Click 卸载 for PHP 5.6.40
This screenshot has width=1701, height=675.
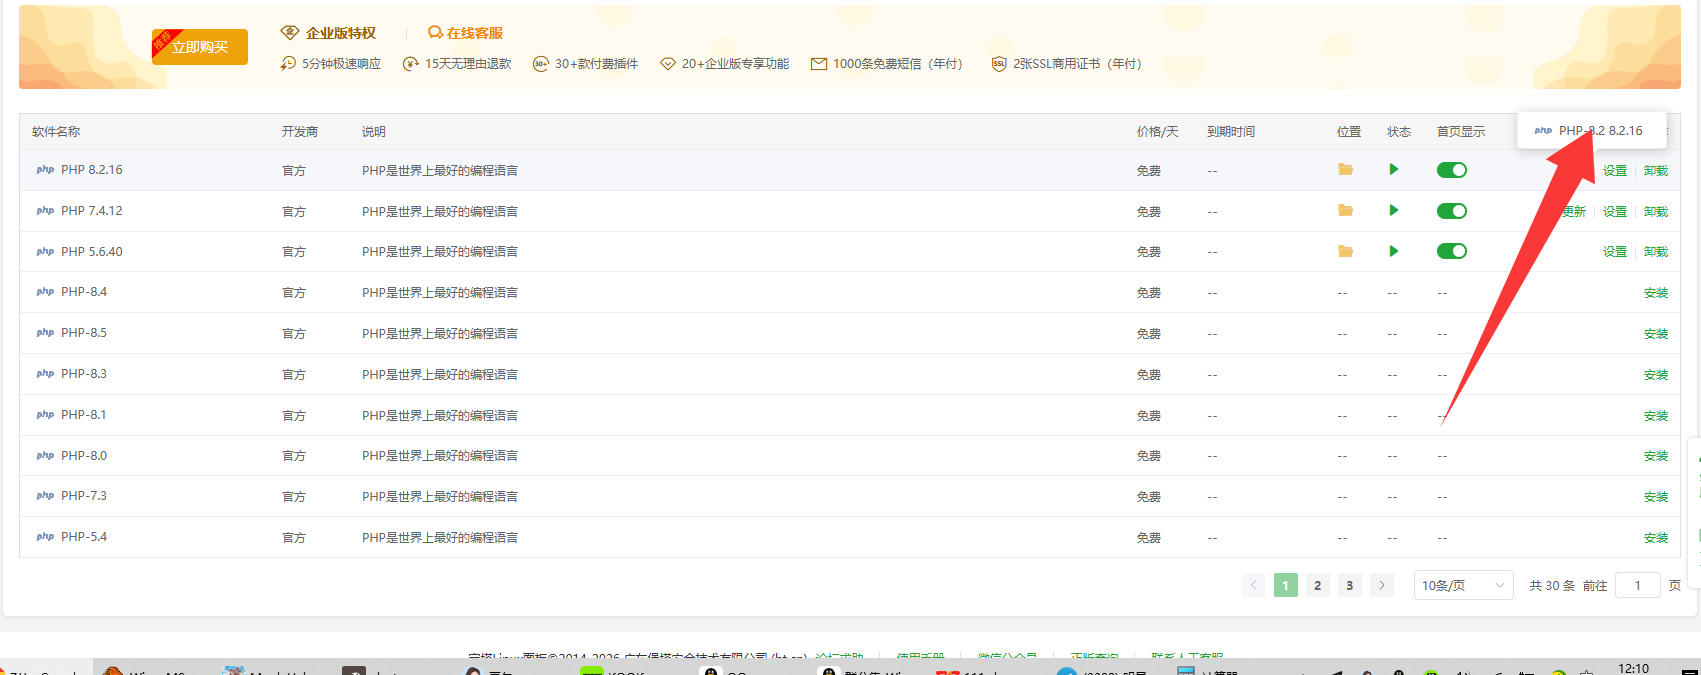[x=1656, y=252]
